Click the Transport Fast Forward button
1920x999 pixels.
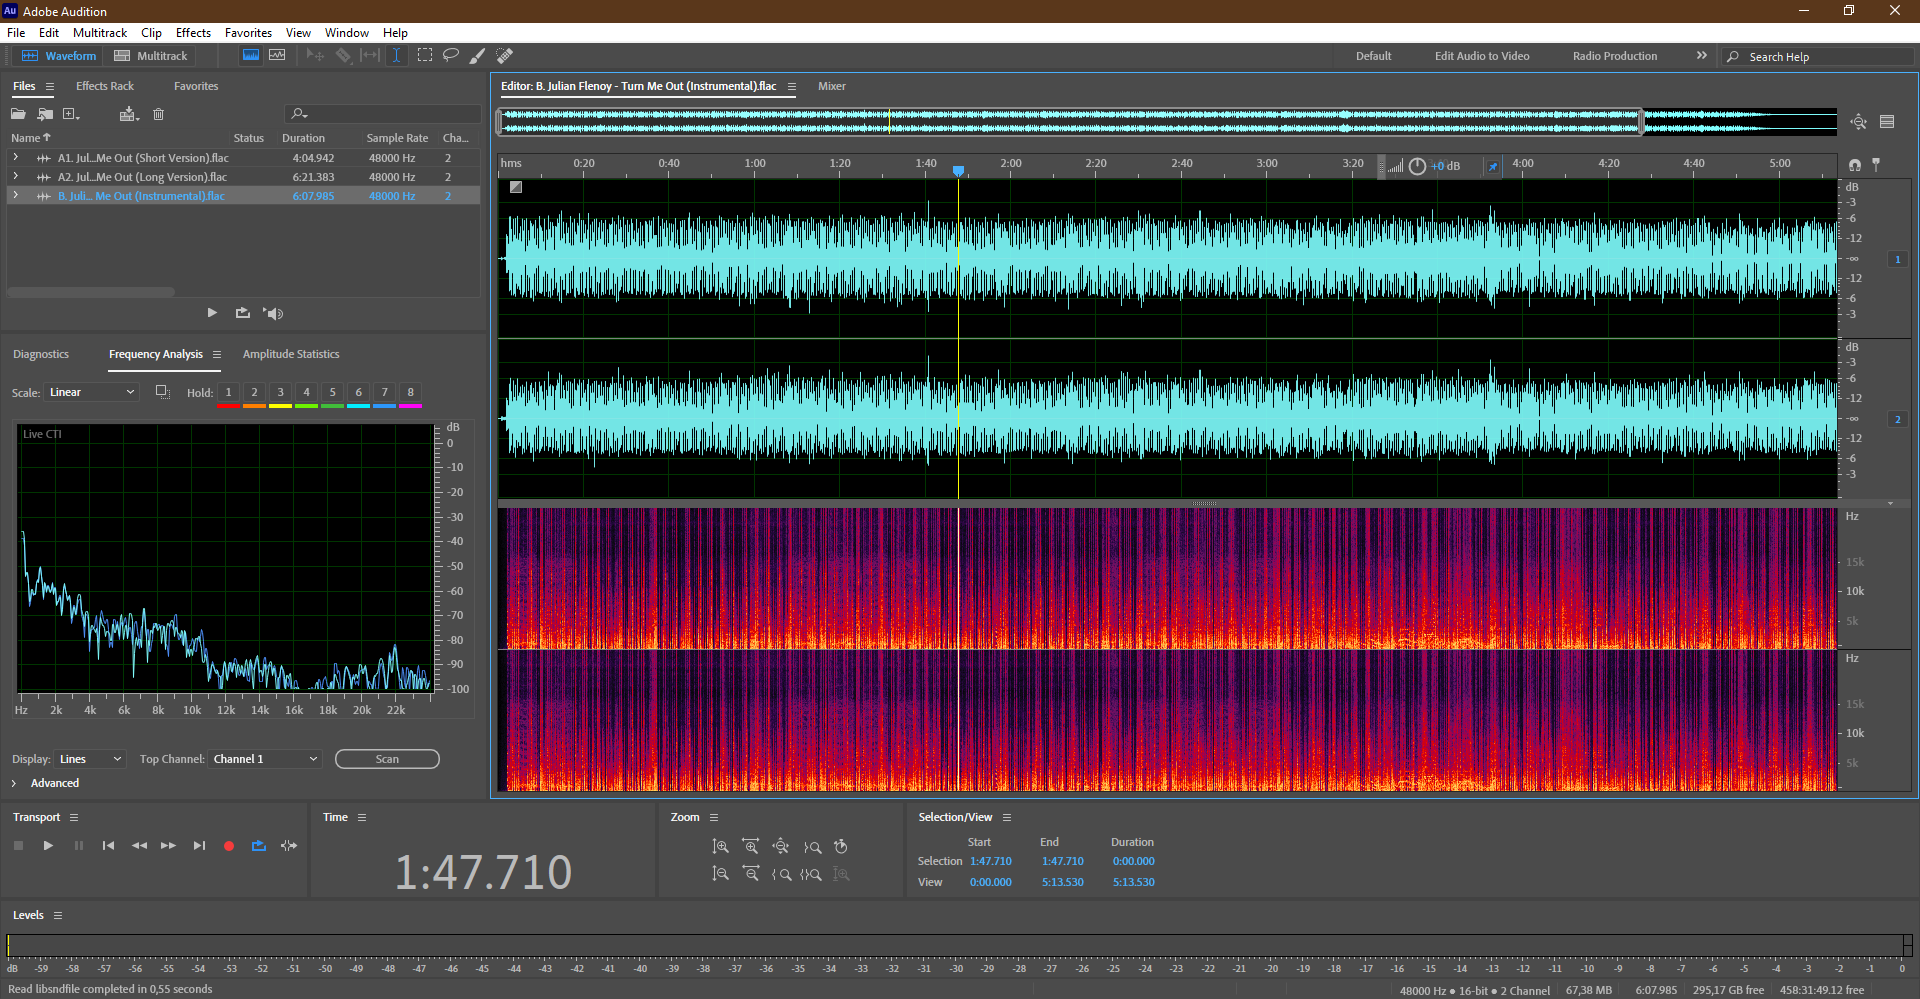tap(169, 846)
